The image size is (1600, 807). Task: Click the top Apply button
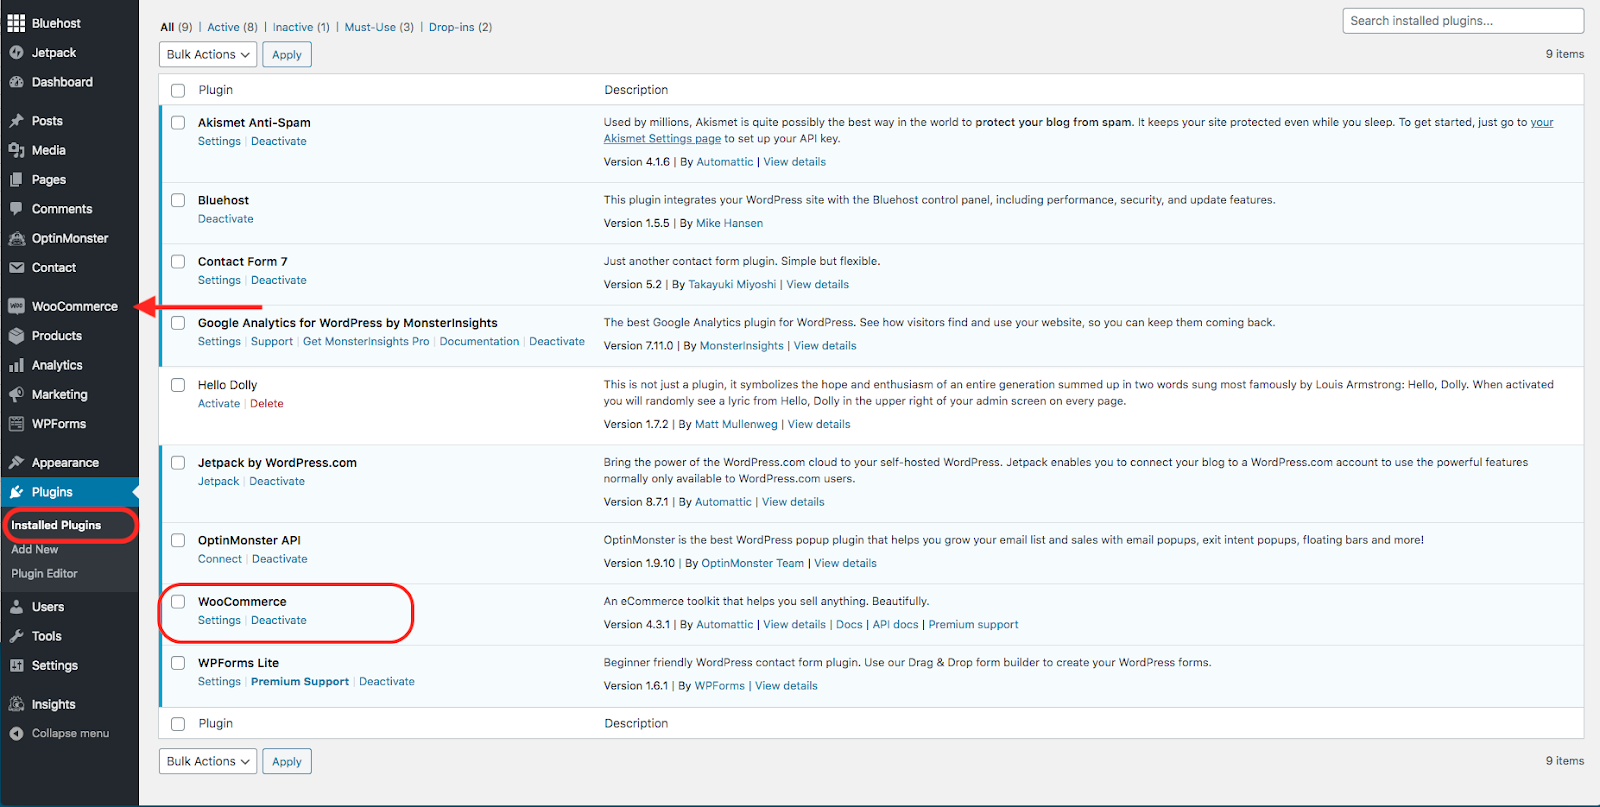[x=287, y=54]
